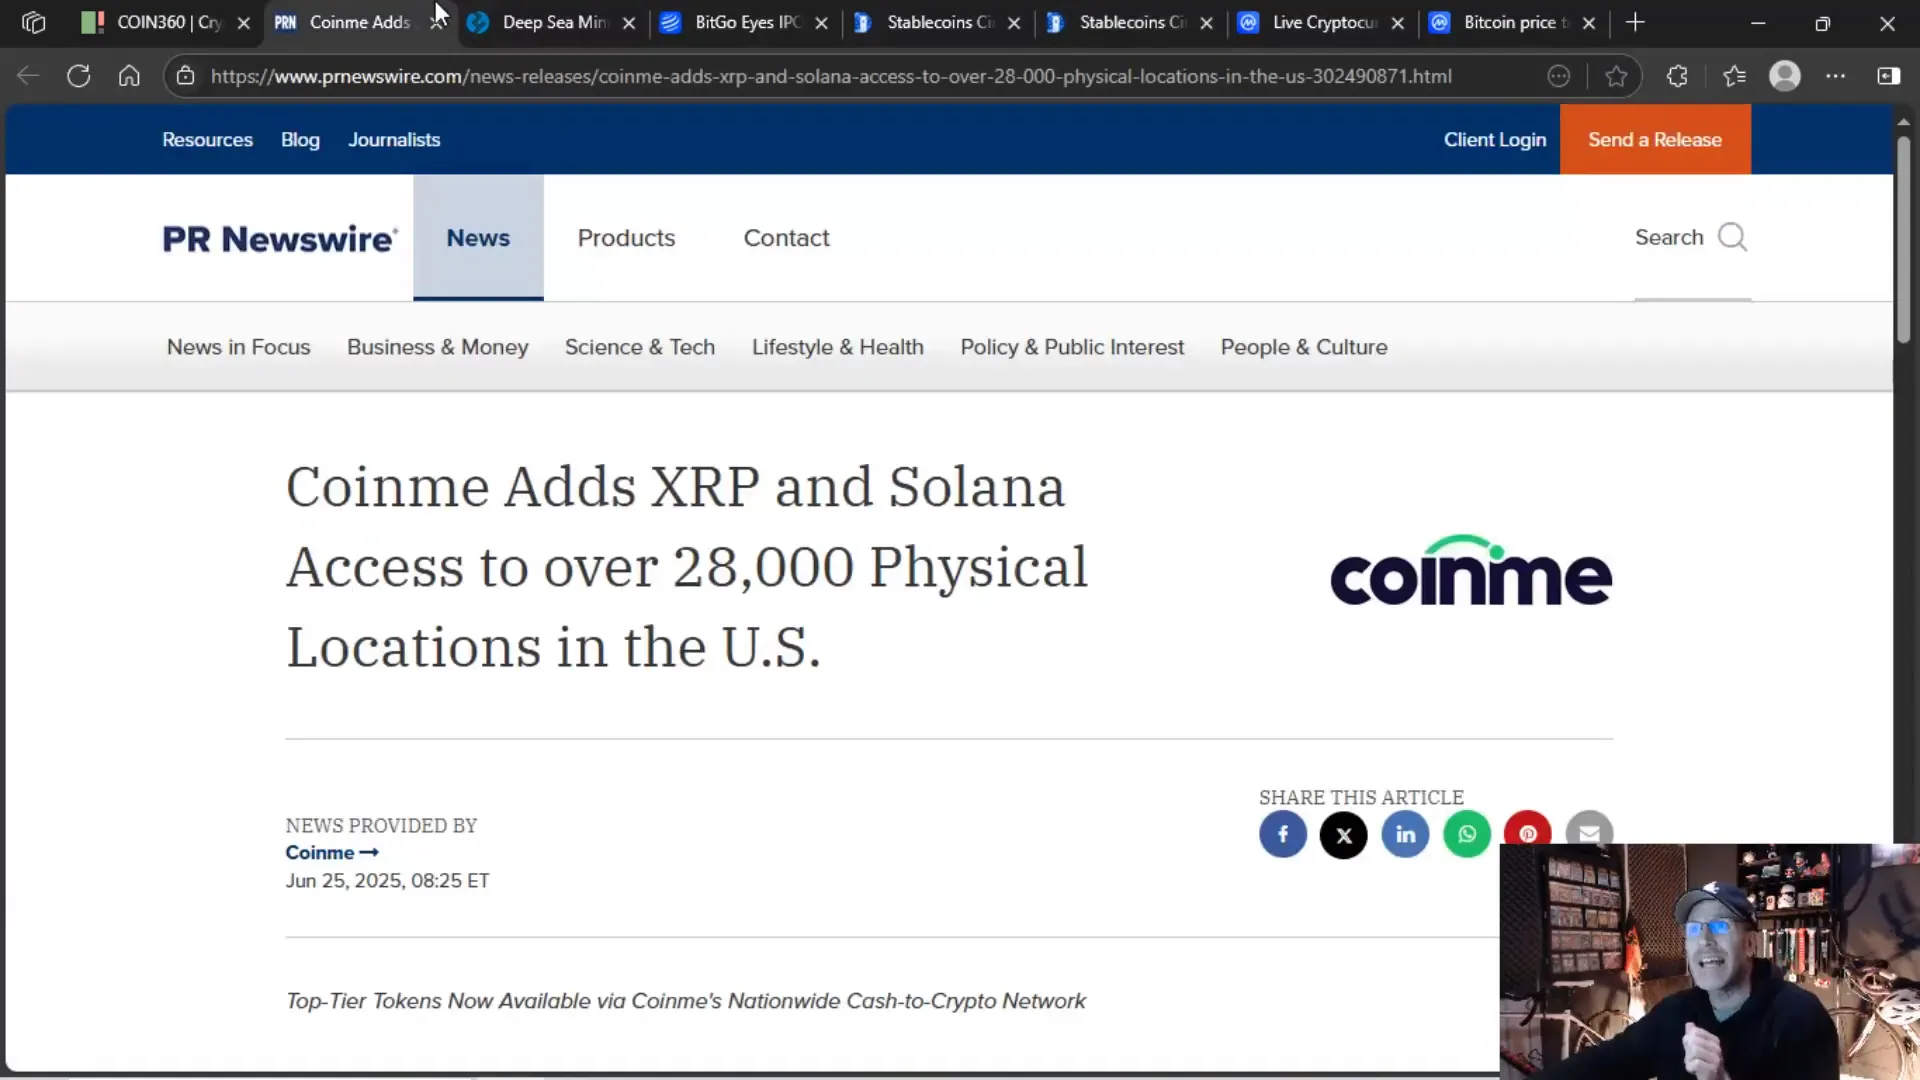1920x1080 pixels.
Task: Click the Coinme company logo
Action: 1471,570
